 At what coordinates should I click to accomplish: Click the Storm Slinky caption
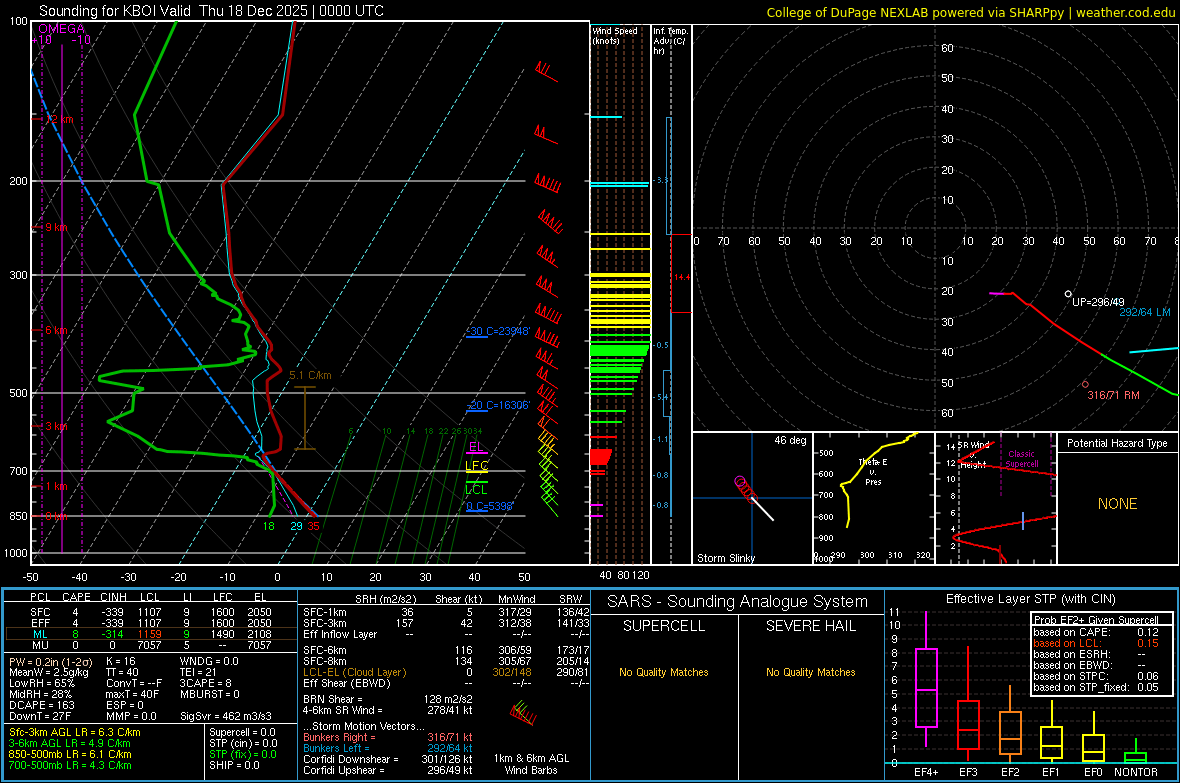[725, 558]
